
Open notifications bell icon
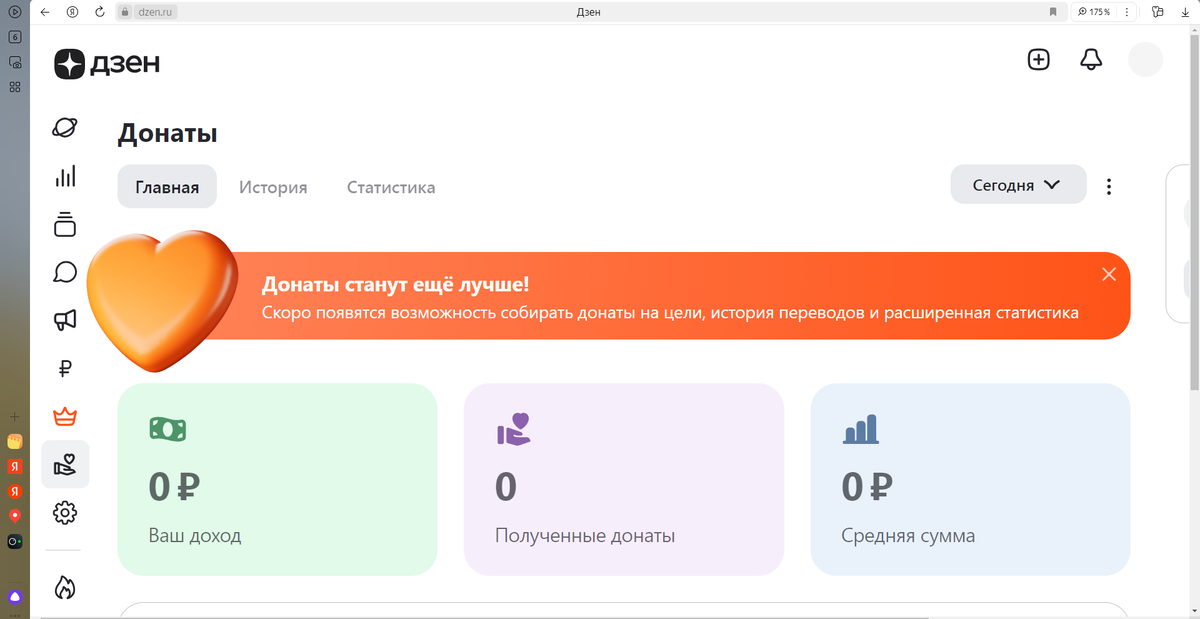click(1091, 60)
